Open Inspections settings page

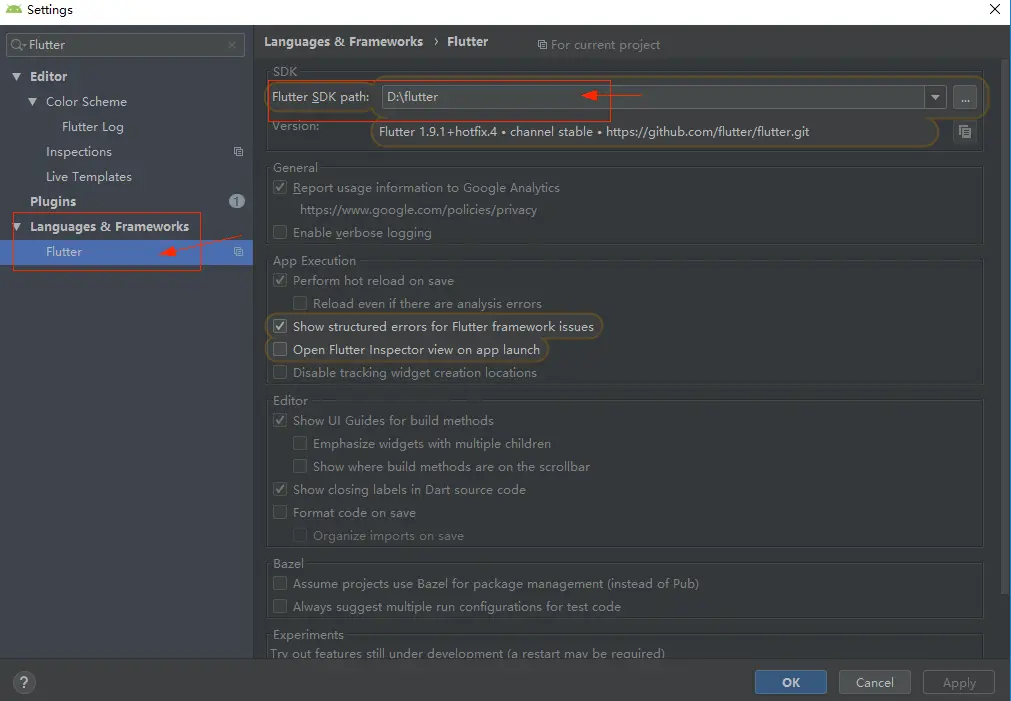(x=79, y=152)
